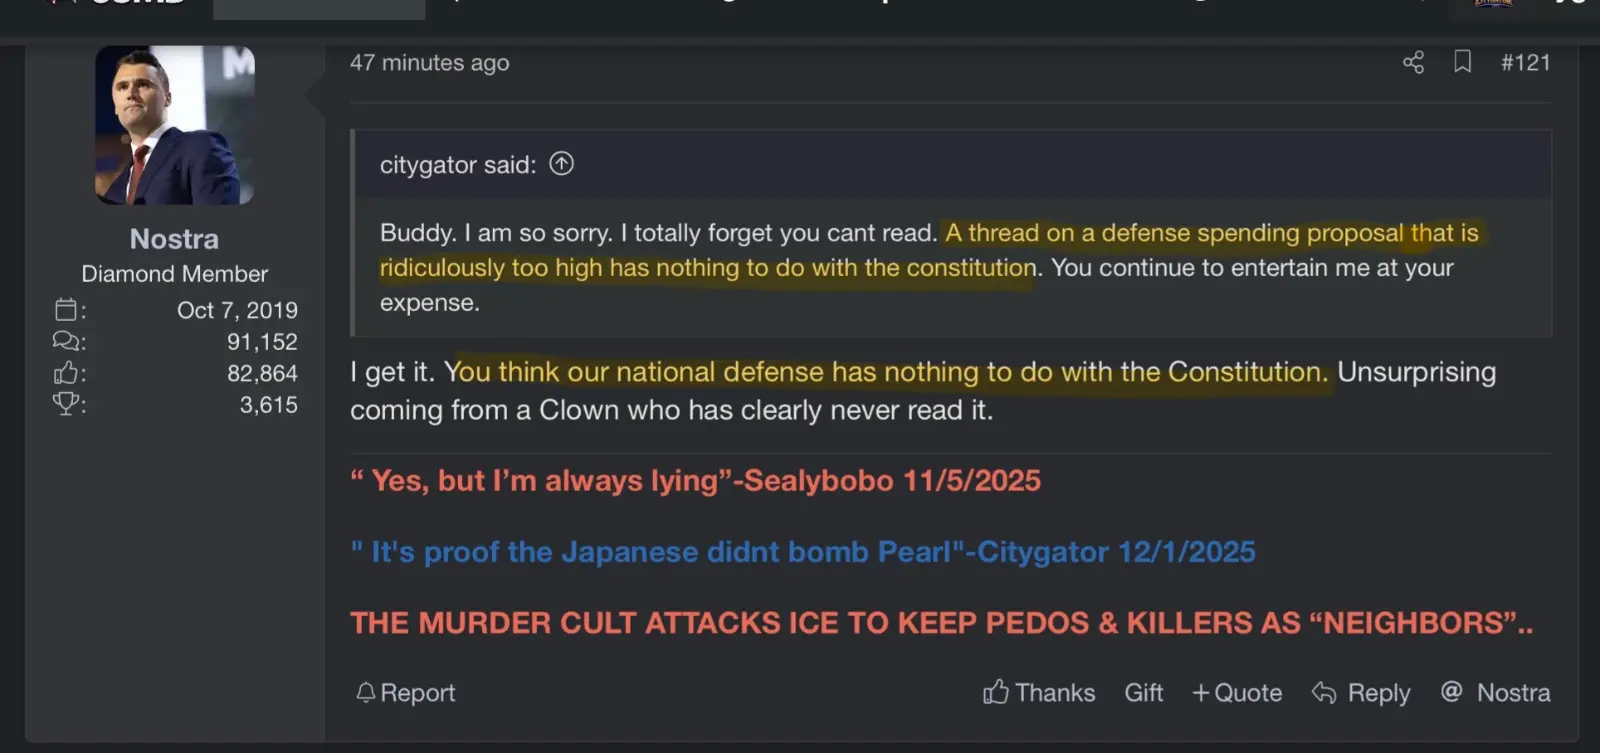Click the share icon for post #121
The width and height of the screenshot is (1600, 753).
(x=1413, y=63)
